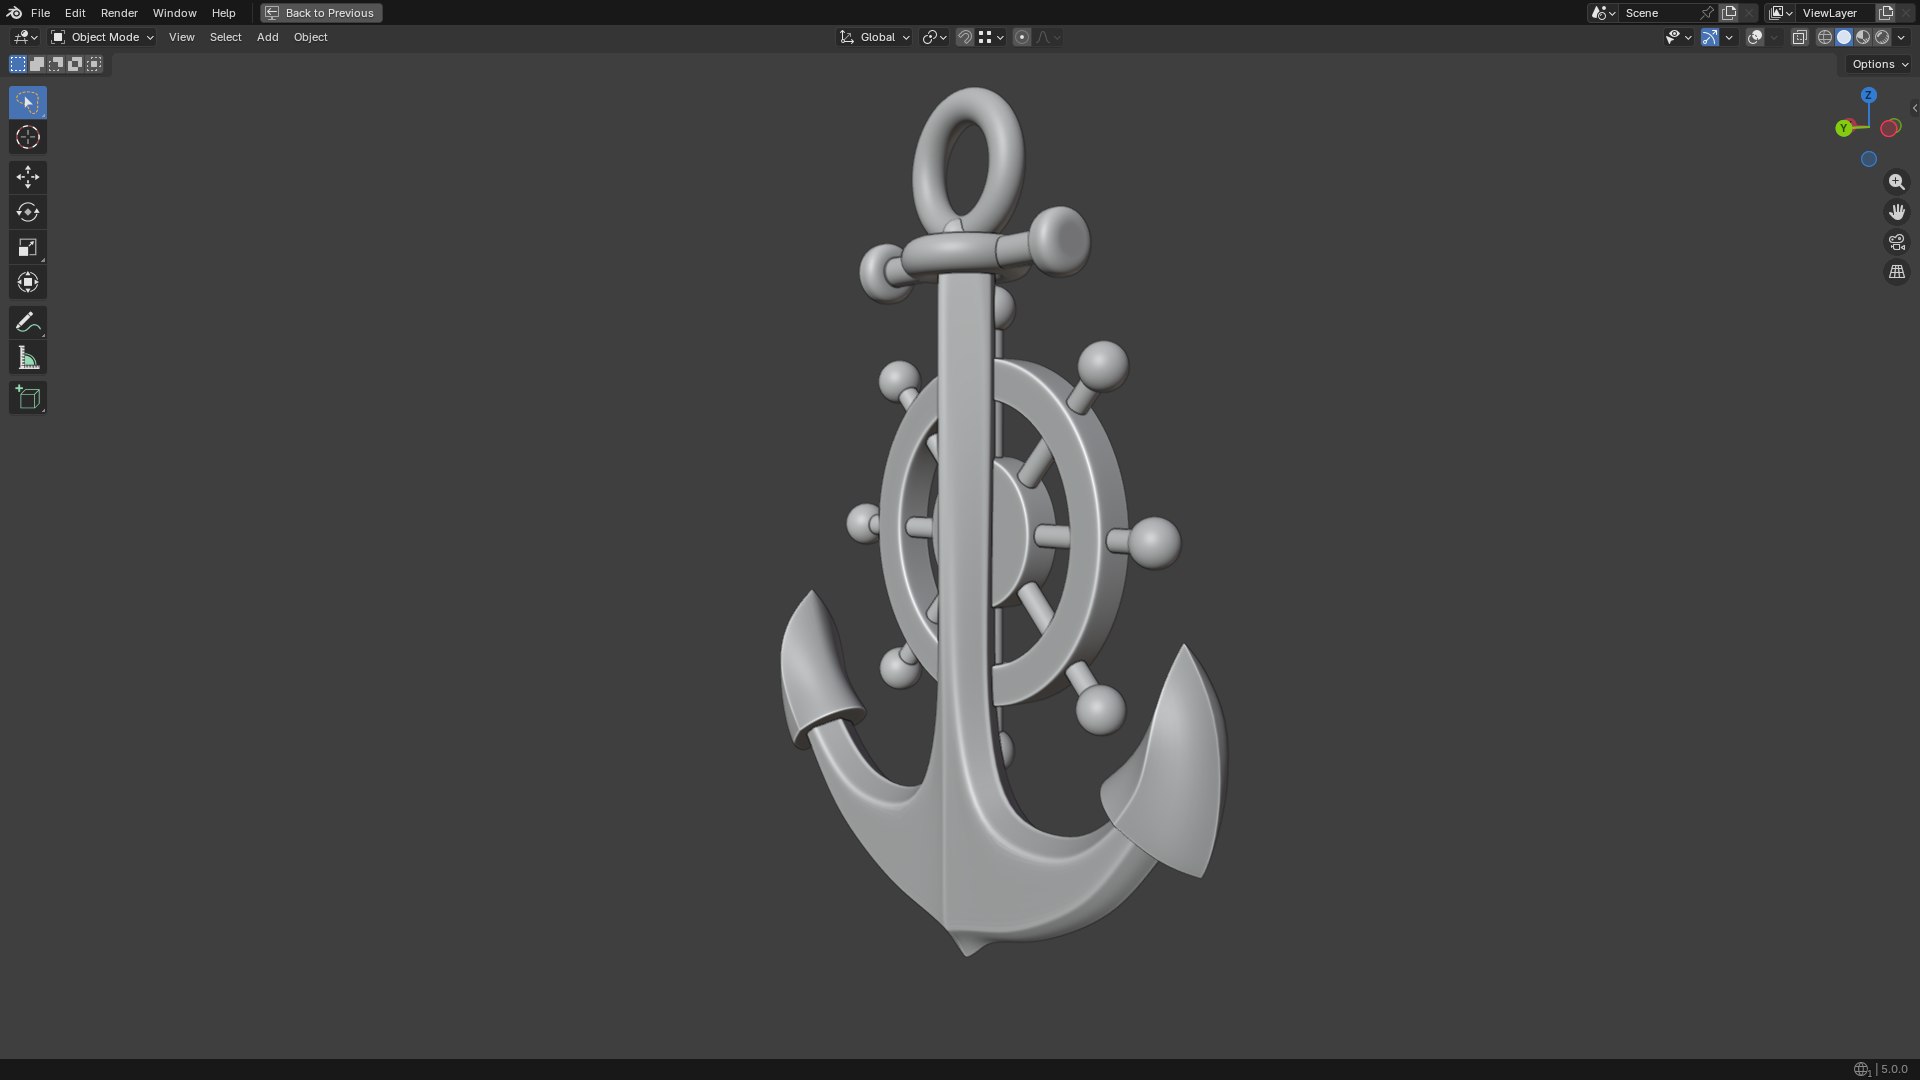
Task: Click the pan hand viewport icon
Action: coord(1896,212)
